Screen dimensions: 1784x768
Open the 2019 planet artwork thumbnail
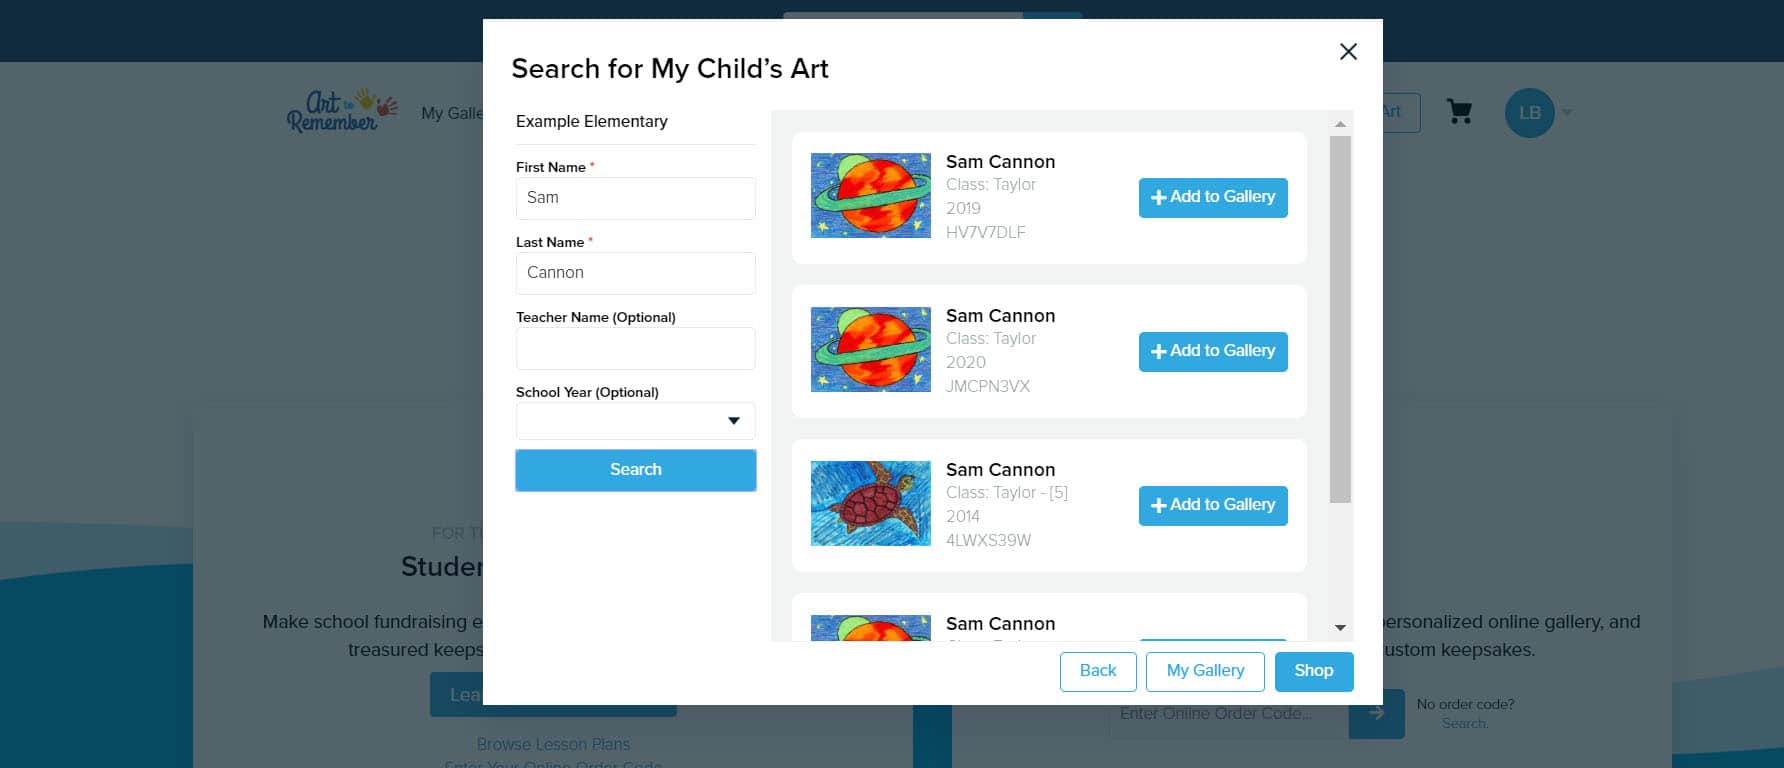pos(870,196)
